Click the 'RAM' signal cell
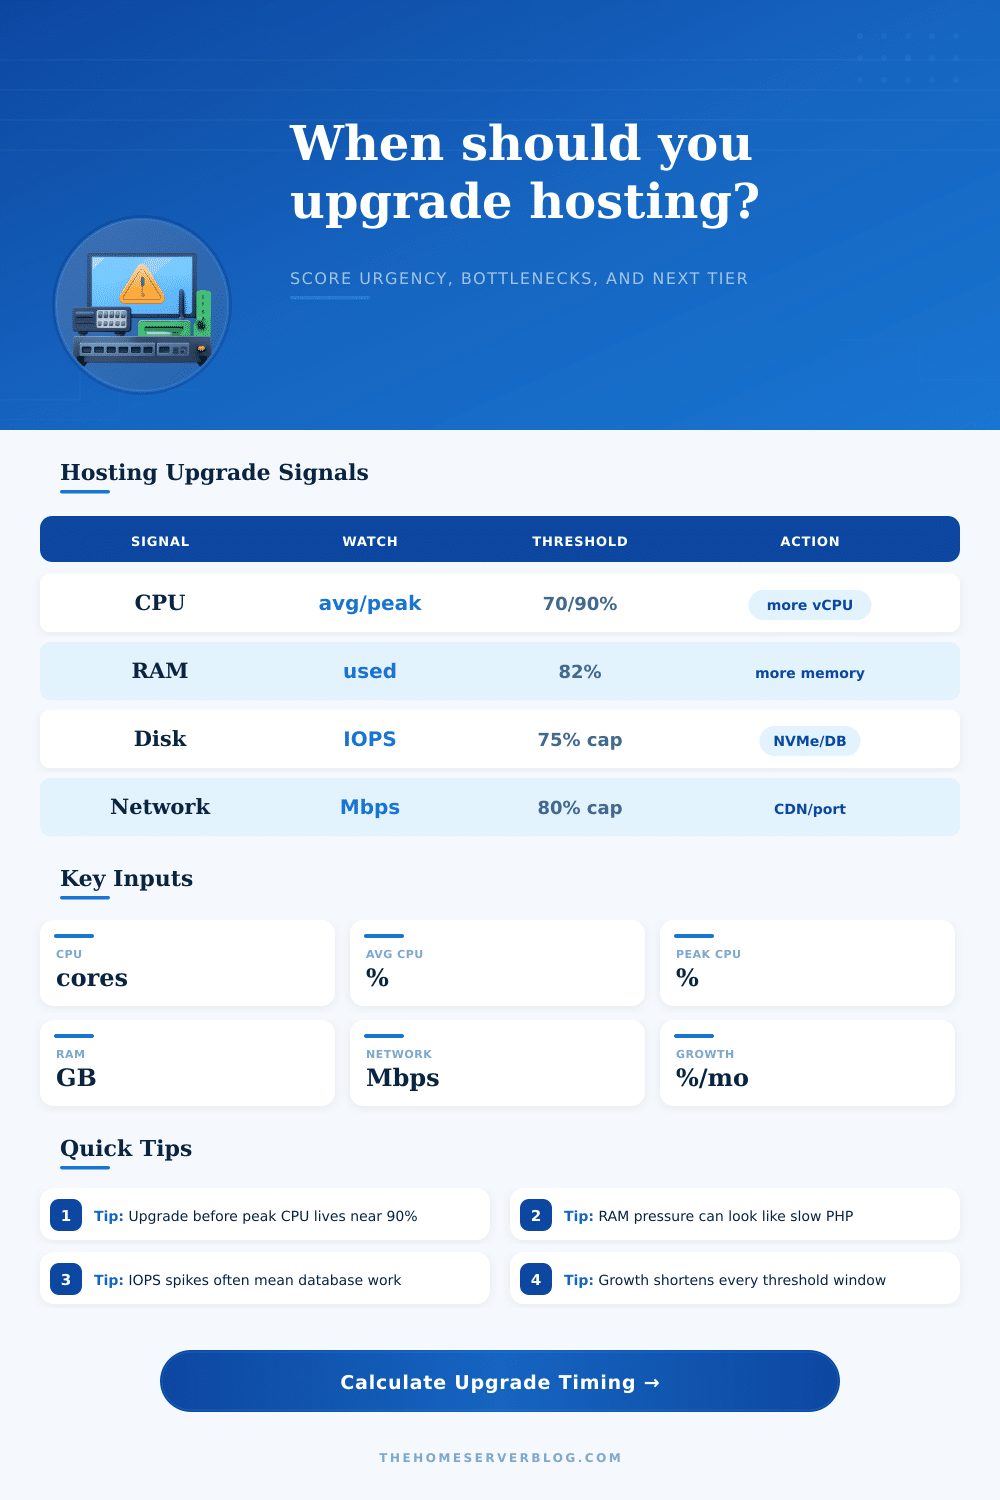This screenshot has height=1500, width=1000. (x=160, y=671)
